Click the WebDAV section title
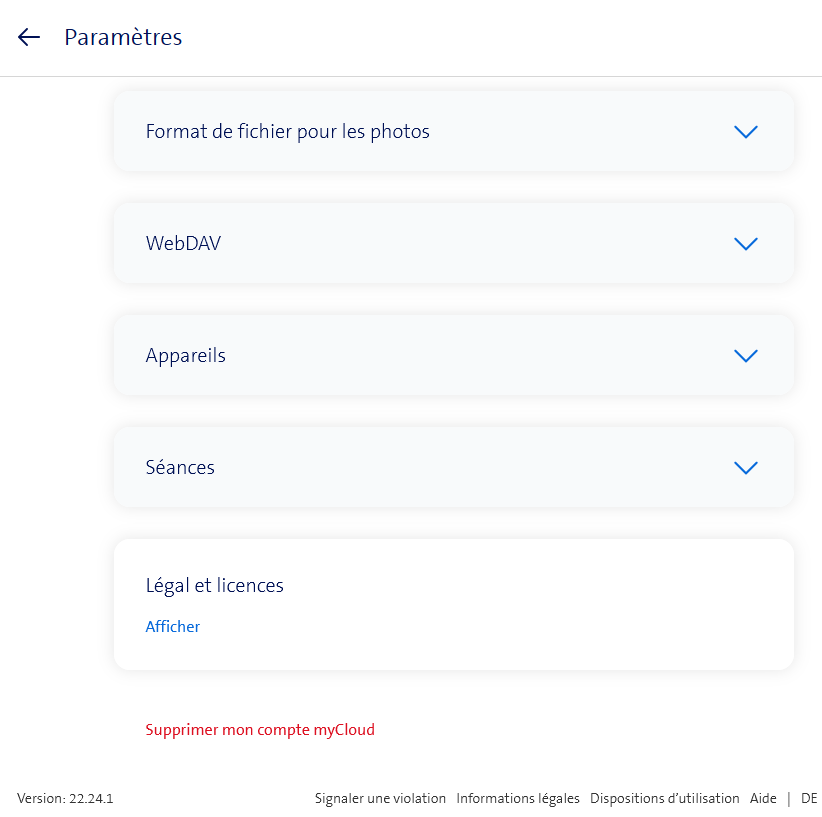Image resolution: width=822 pixels, height=817 pixels. [x=183, y=244]
